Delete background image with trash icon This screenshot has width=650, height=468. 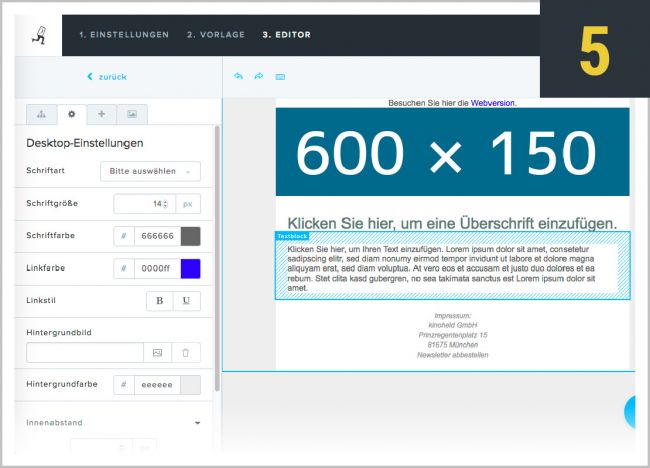[x=185, y=352]
